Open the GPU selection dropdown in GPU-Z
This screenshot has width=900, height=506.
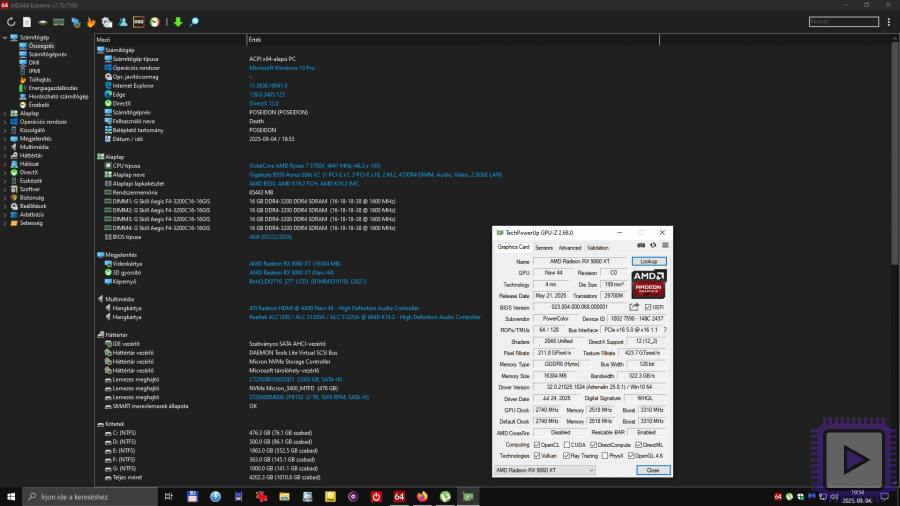point(544,470)
